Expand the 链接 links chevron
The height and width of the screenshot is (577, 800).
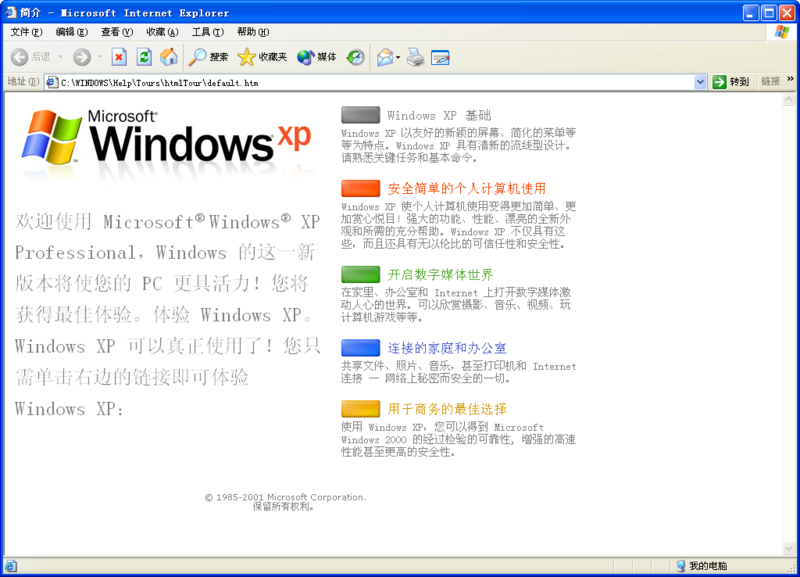pos(789,81)
